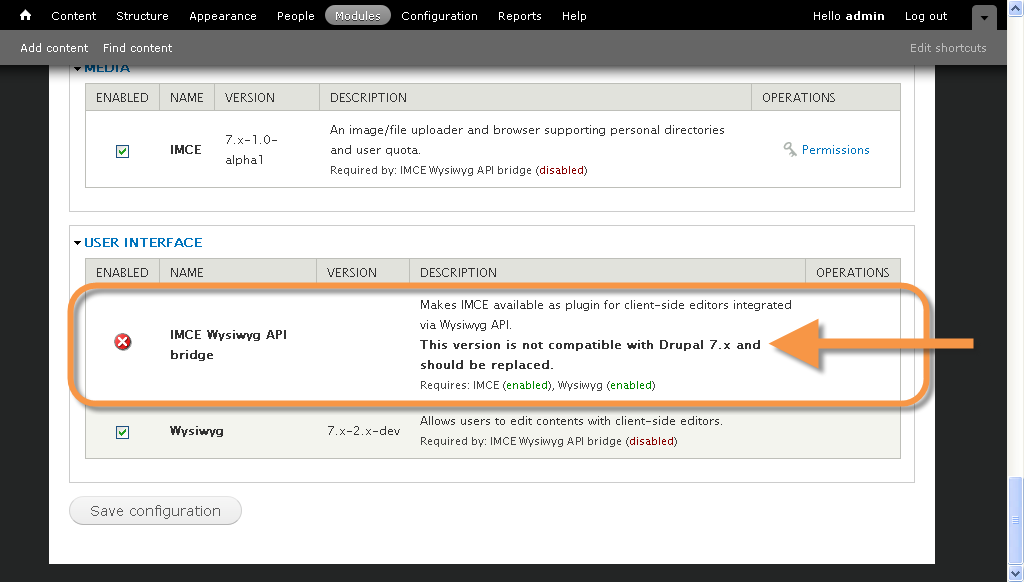Image resolution: width=1024 pixels, height=582 pixels.
Task: Open the People admin menu
Action: tap(296, 16)
